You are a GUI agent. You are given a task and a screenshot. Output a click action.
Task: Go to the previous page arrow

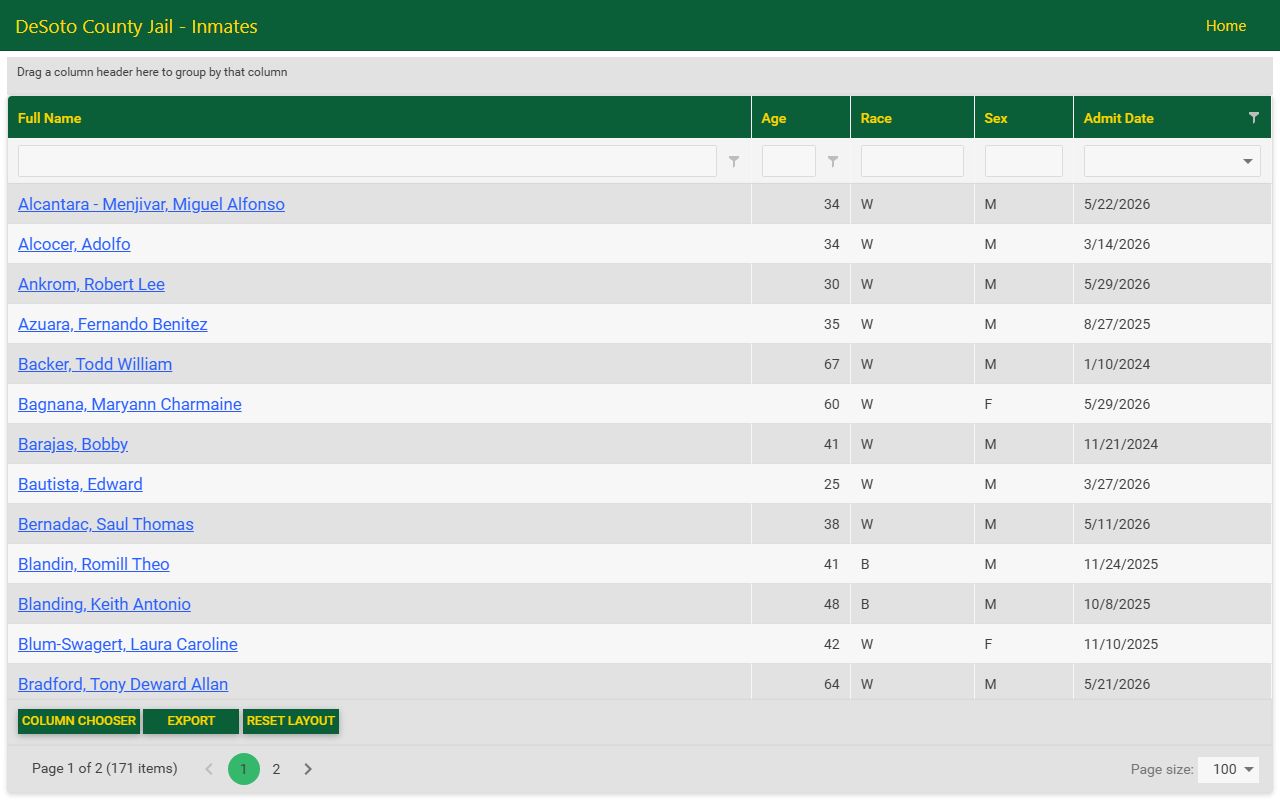(x=209, y=769)
